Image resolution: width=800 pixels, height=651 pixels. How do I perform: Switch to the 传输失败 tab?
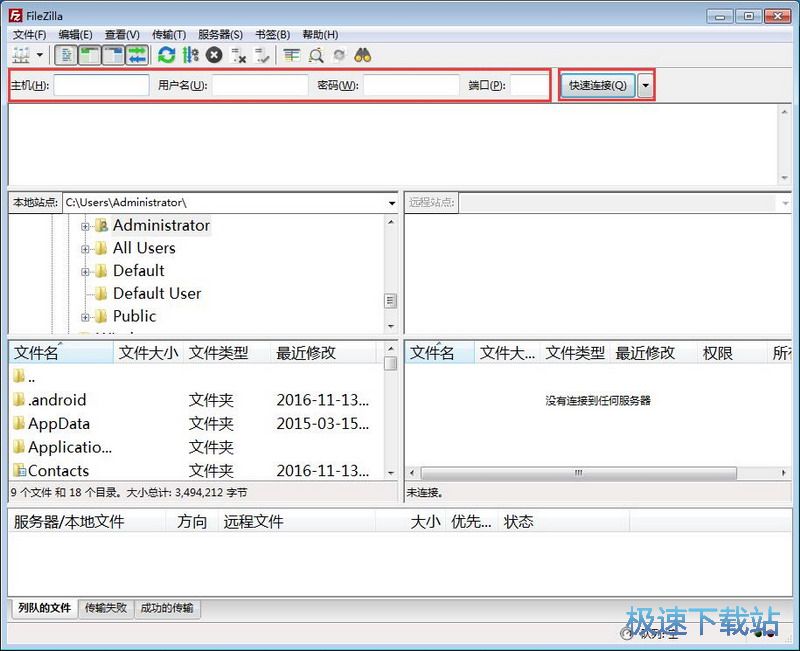105,608
